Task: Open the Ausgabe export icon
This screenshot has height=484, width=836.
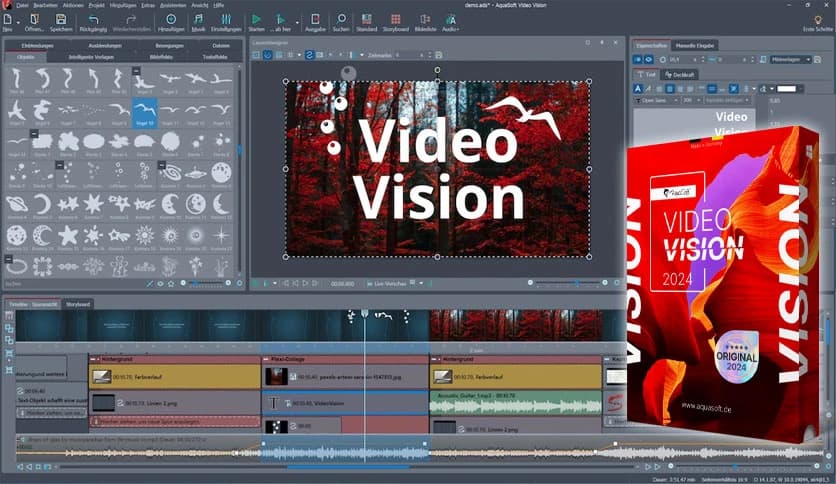Action: 315,19
